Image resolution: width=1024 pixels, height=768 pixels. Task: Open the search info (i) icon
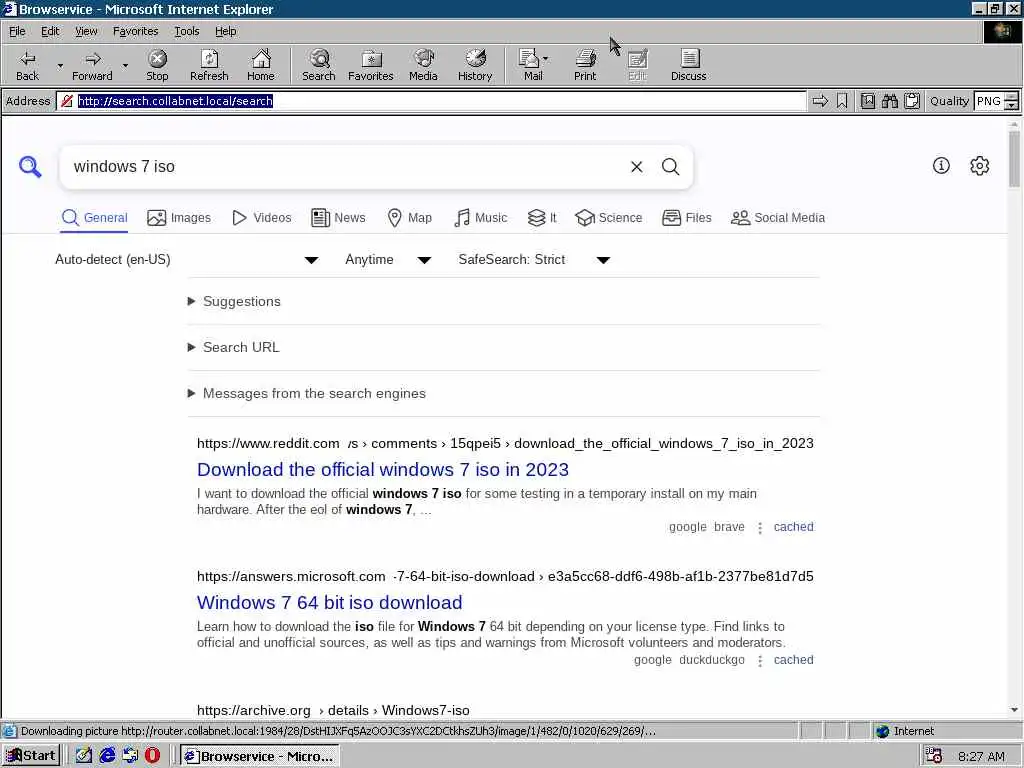(941, 166)
